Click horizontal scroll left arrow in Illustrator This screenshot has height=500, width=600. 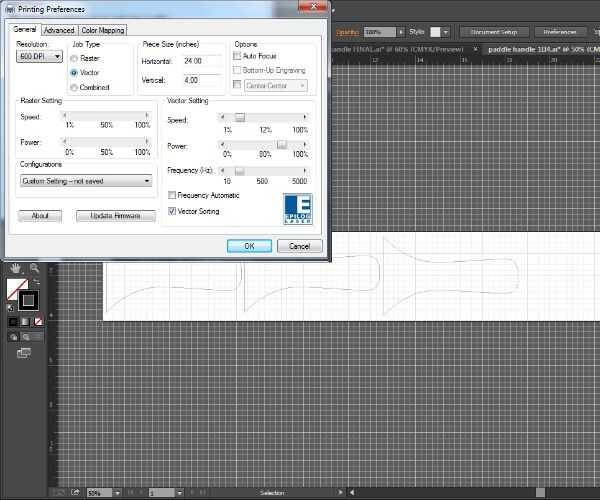352,492
